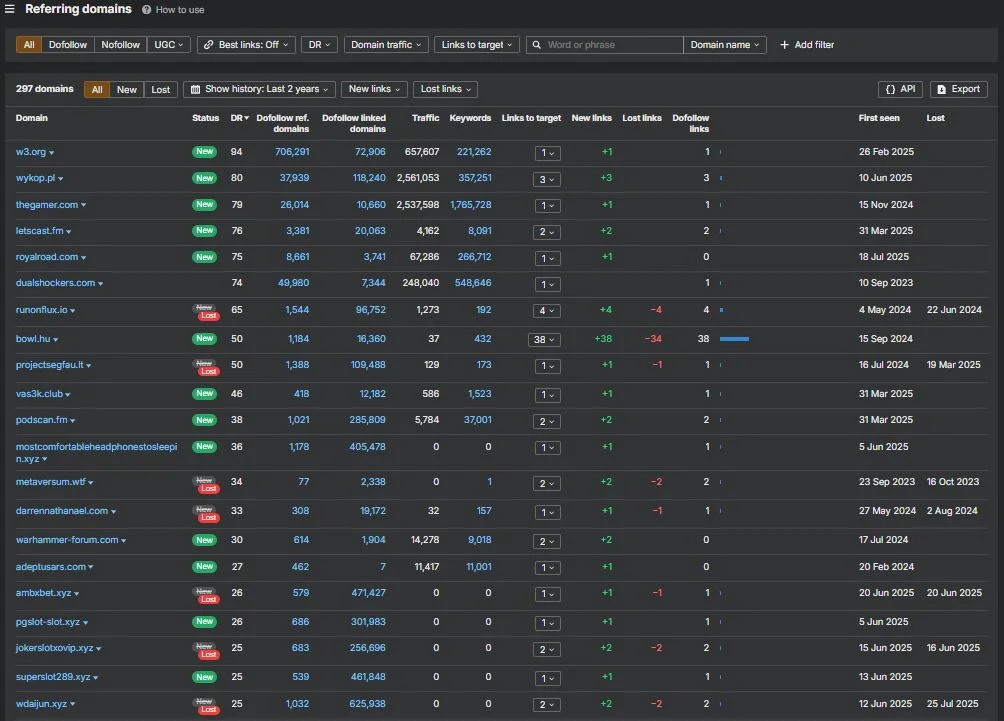Click the Export button
Image resolution: width=1004 pixels, height=721 pixels.
(x=959, y=89)
